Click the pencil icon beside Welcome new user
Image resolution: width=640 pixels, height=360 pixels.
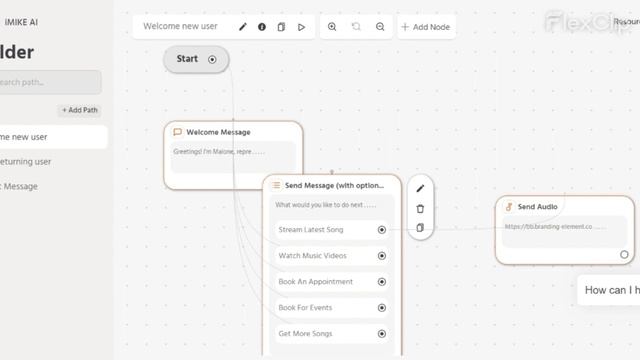pos(243,27)
